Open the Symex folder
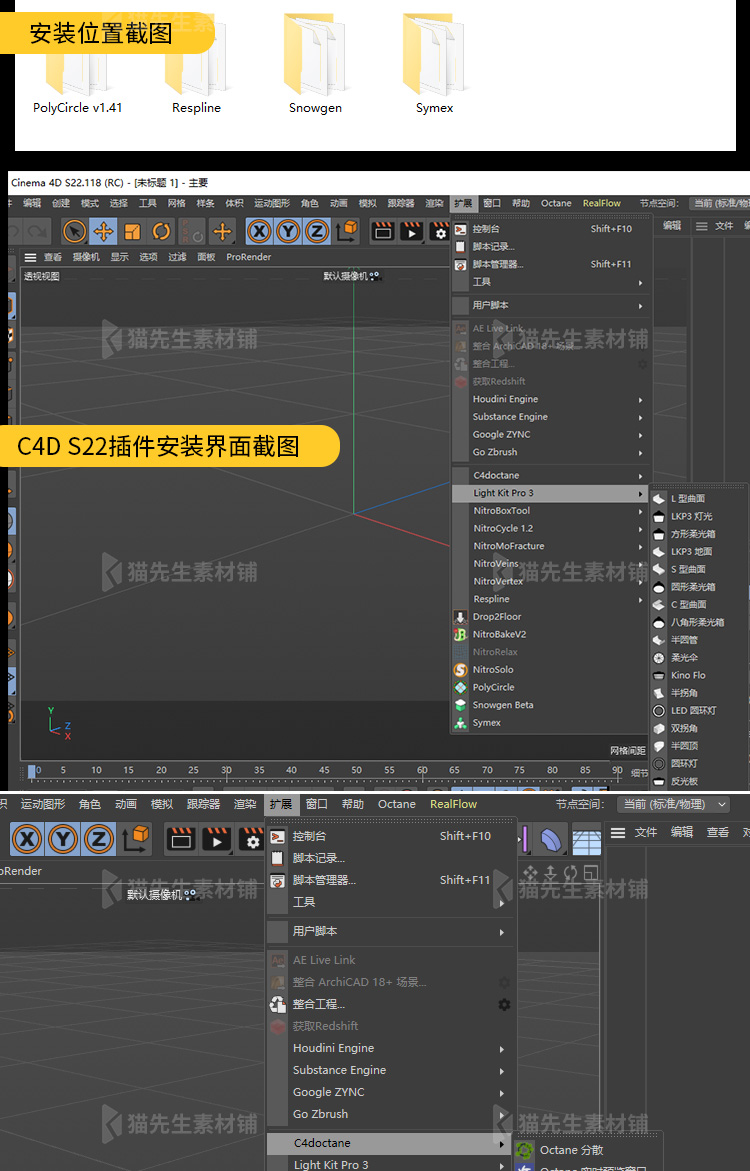 pos(434,66)
